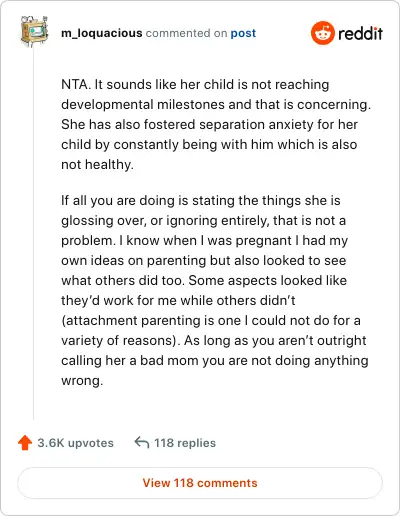Click the "118 replies" label
Viewport: 400px width, 516px height.
185,443
